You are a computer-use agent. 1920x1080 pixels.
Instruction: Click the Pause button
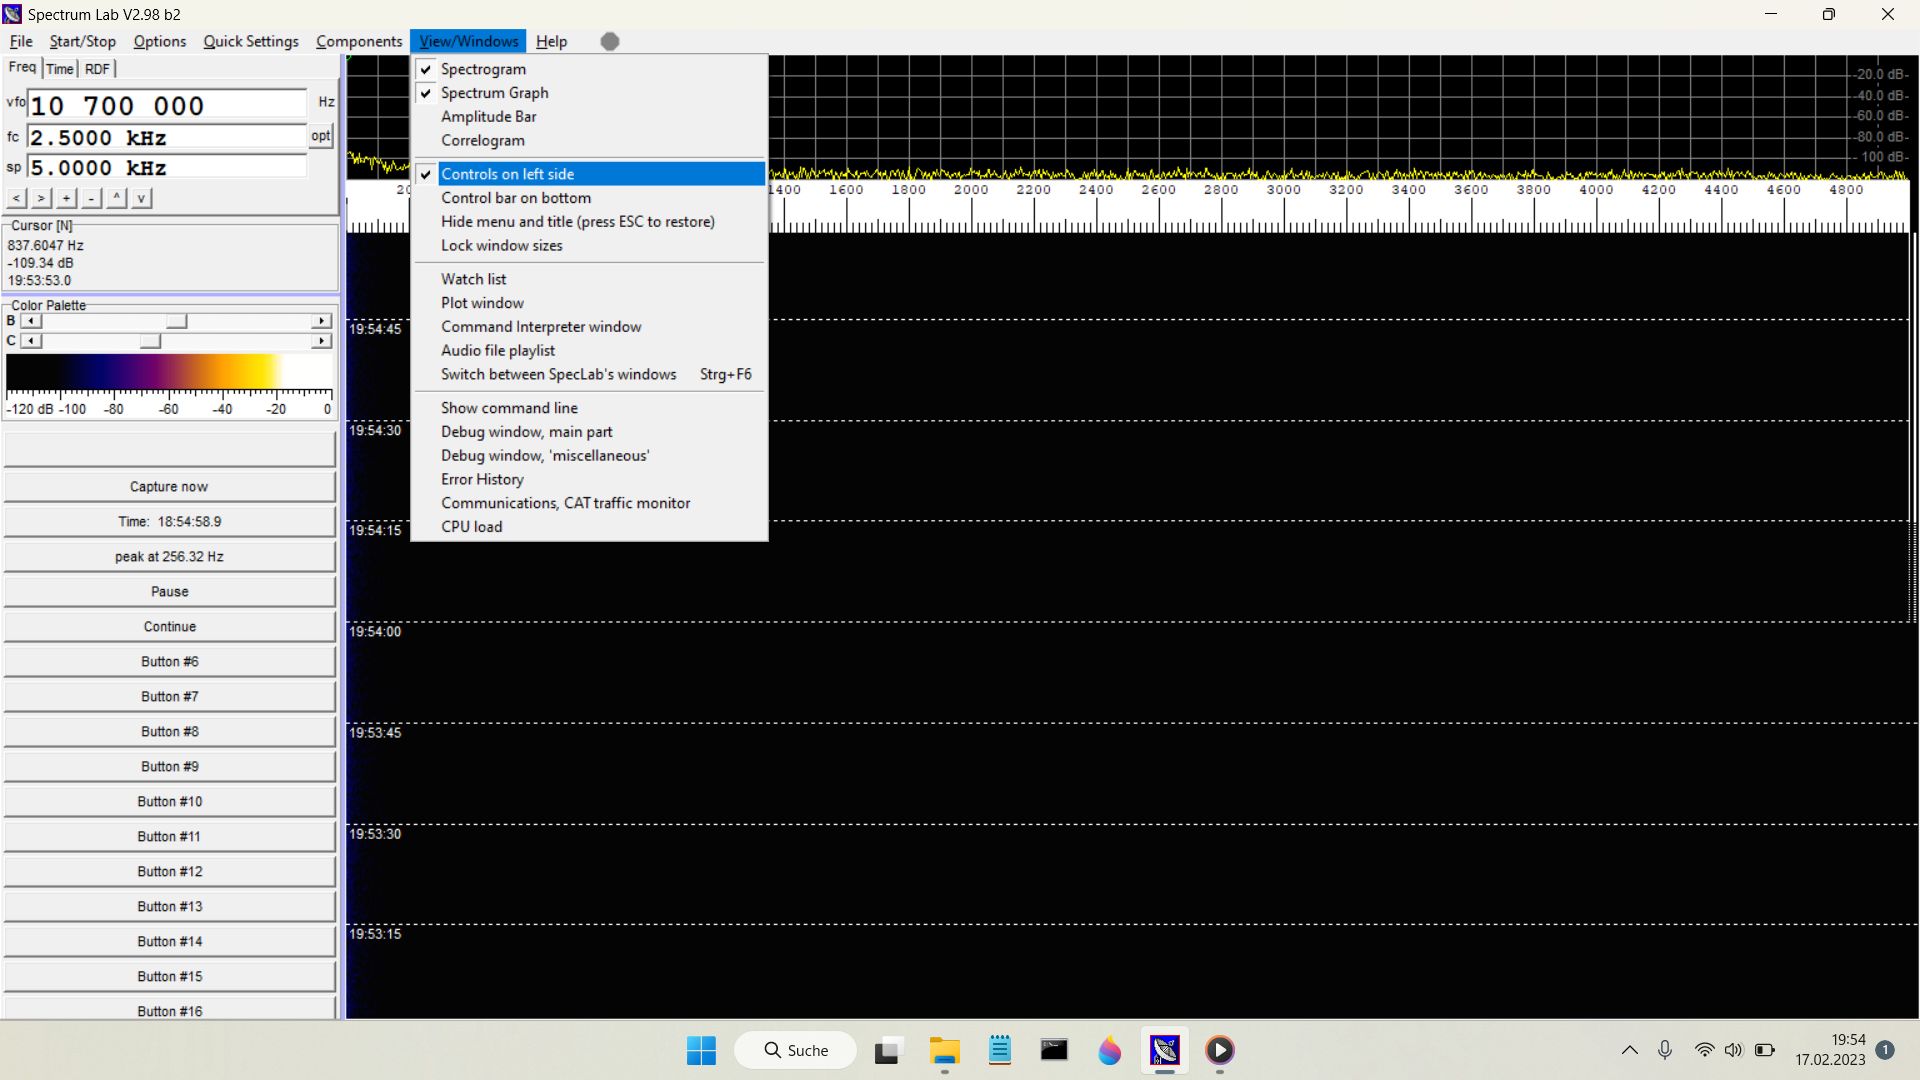(169, 591)
